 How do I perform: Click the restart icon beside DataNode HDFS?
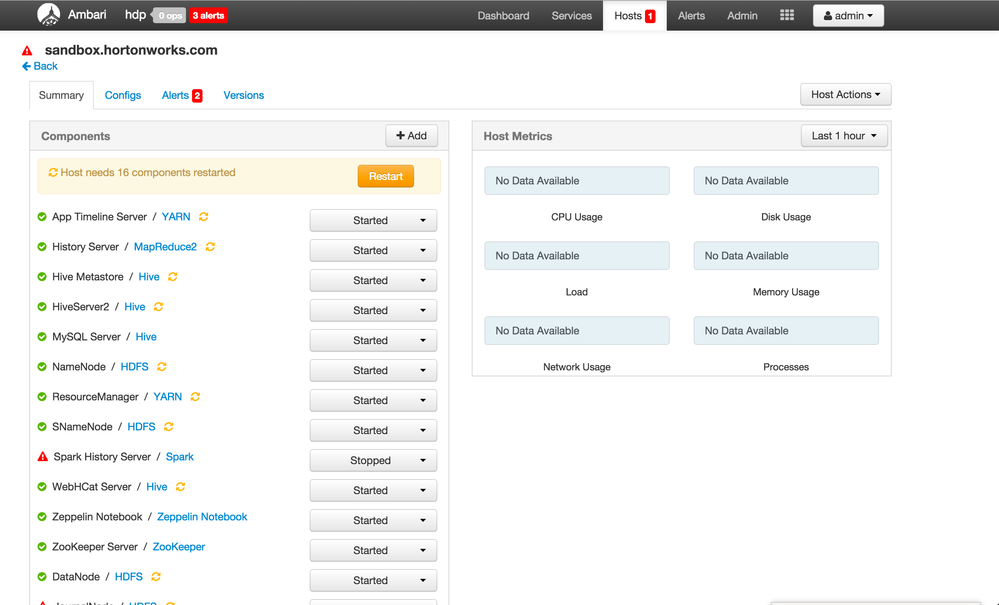coord(156,577)
